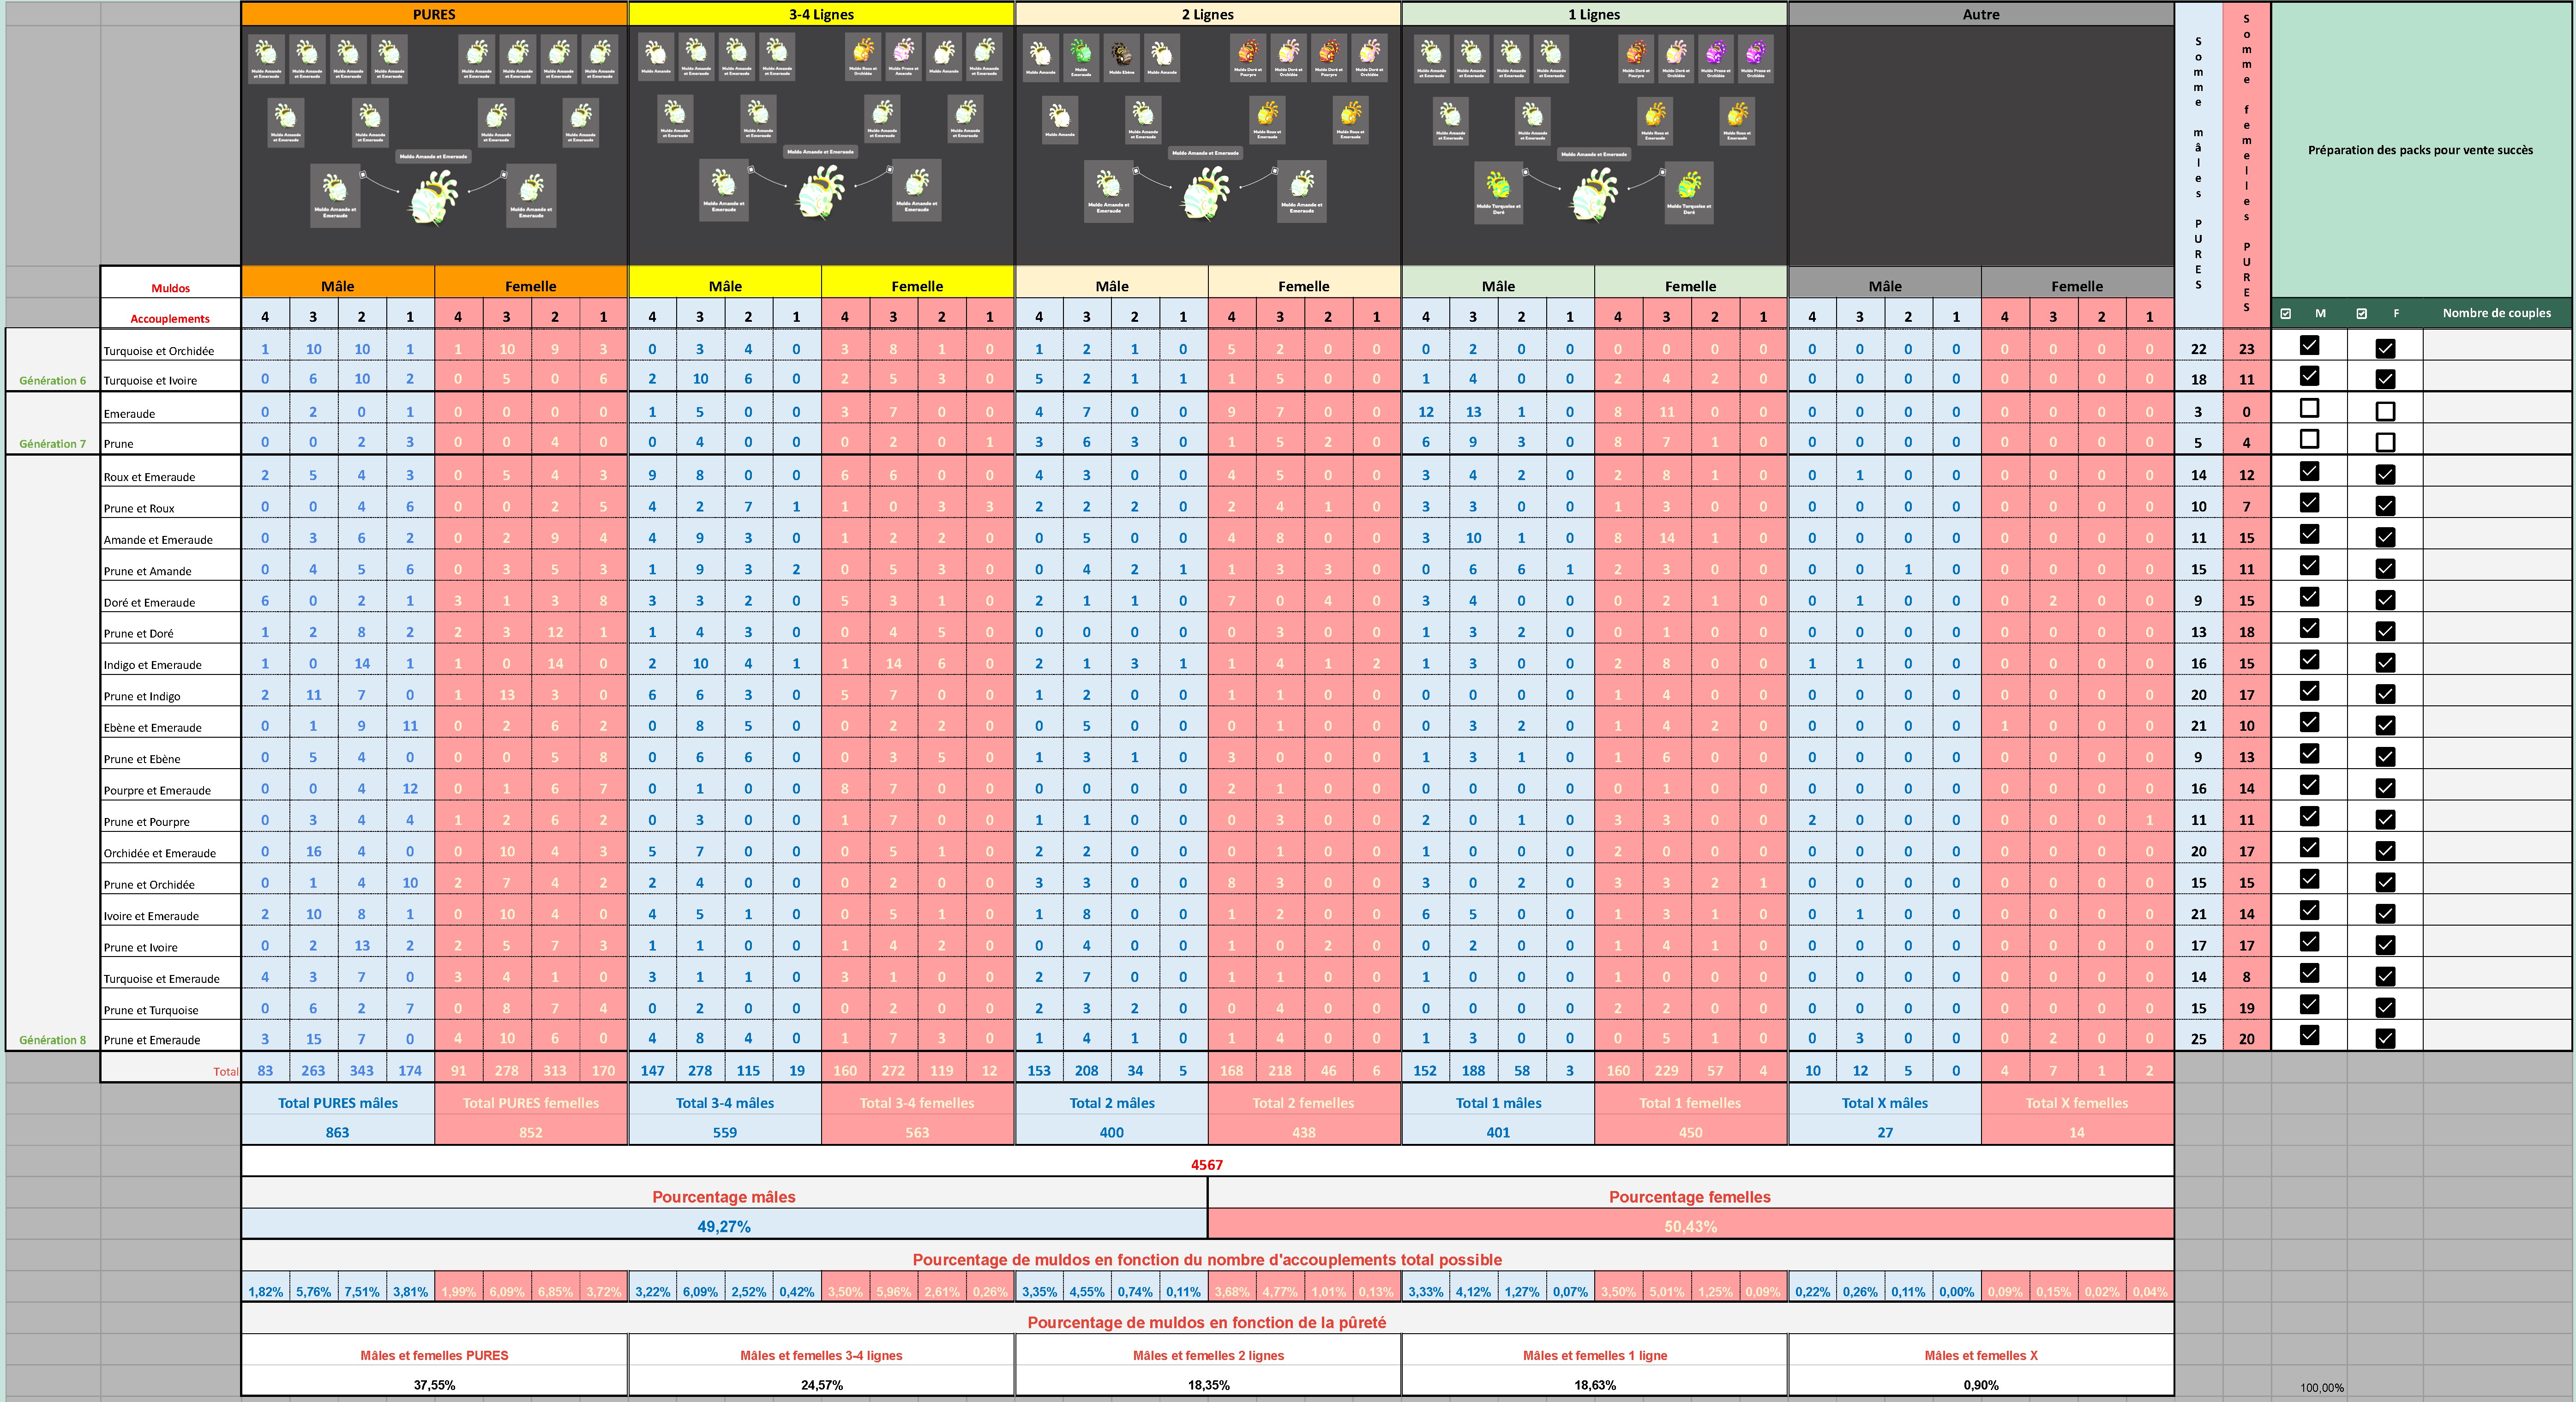The height and width of the screenshot is (1402, 2576).
Task: Uncheck M for Prune et Emeraude row
Action: [x=2309, y=1035]
